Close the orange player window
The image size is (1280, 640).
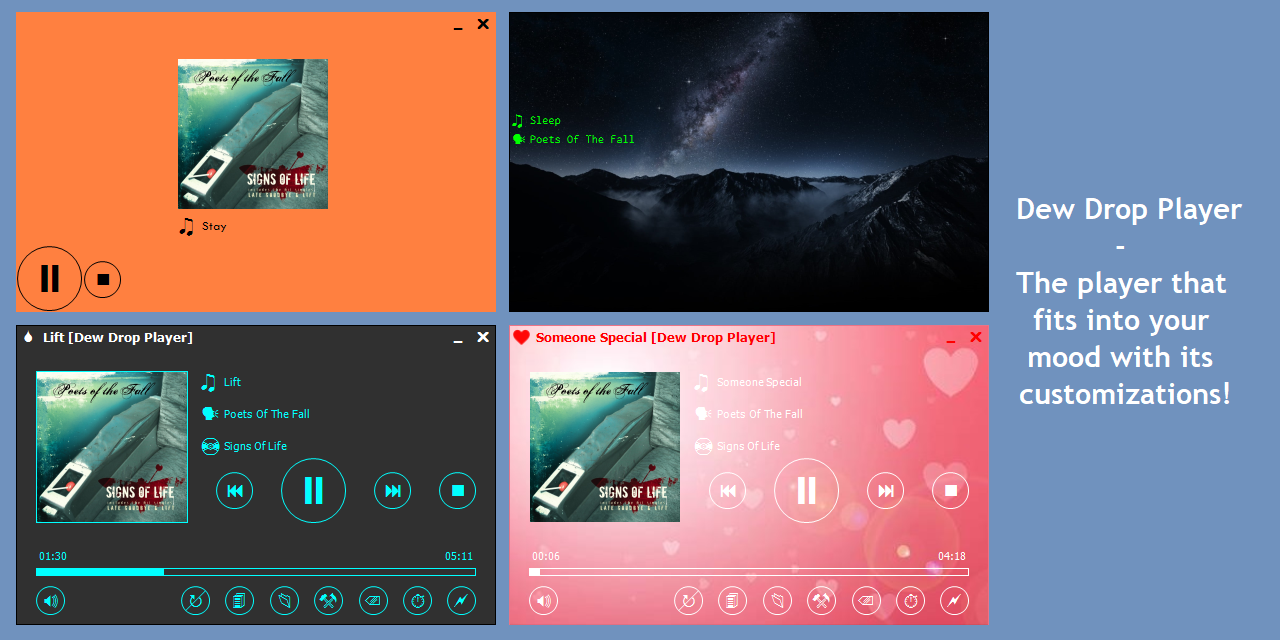click(483, 24)
